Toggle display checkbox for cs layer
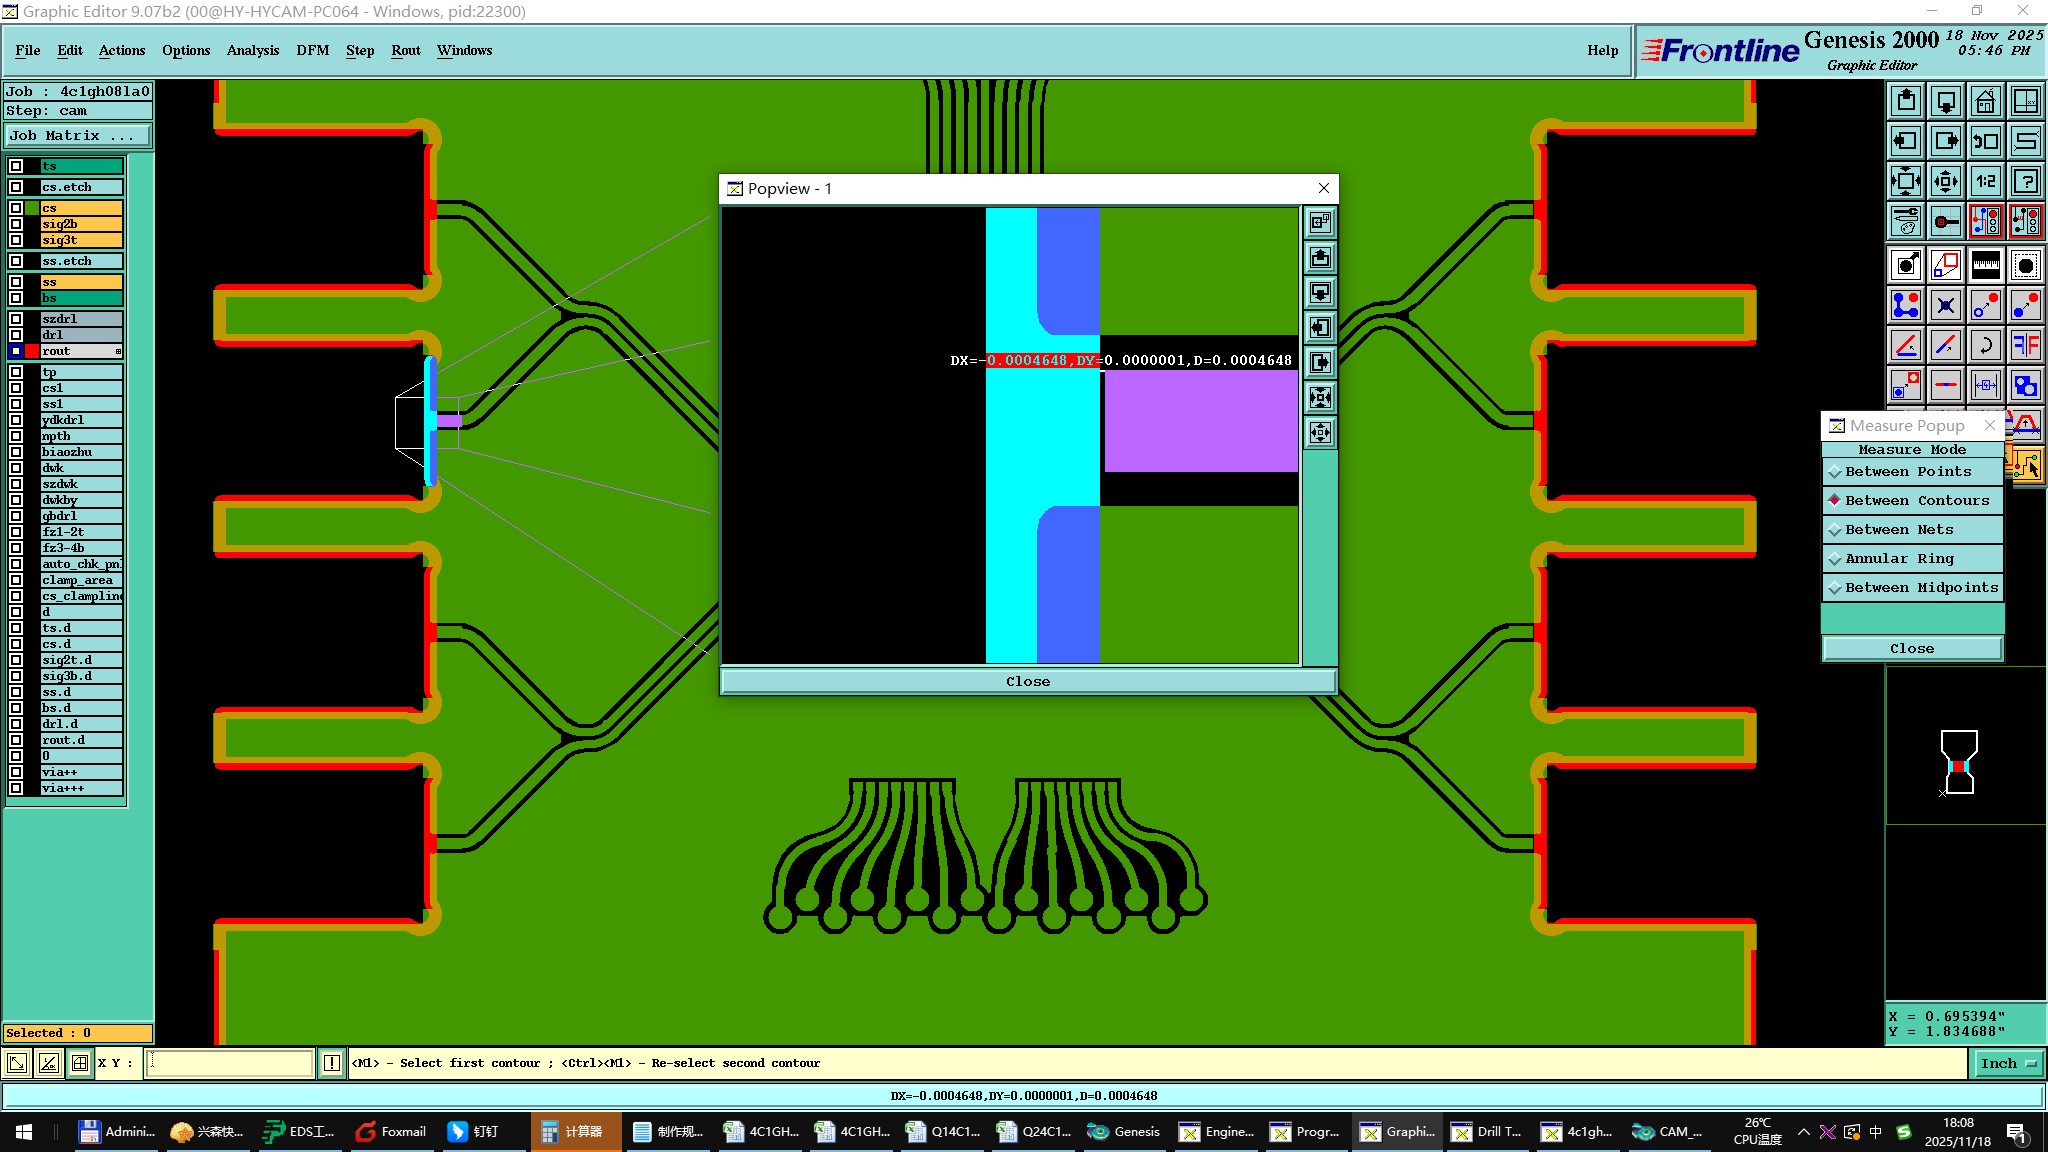Screen dimensions: 2048x1152 [16, 208]
